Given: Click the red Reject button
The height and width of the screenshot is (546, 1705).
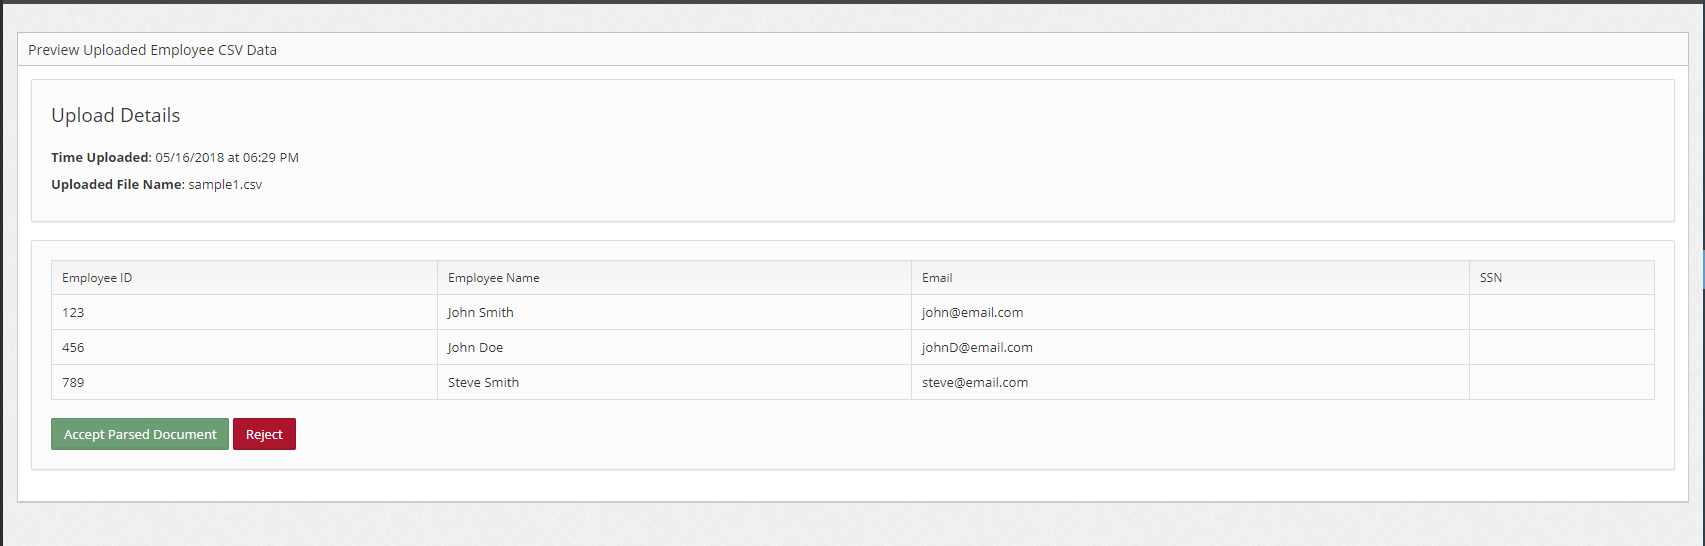Looking at the screenshot, I should coord(264,434).
